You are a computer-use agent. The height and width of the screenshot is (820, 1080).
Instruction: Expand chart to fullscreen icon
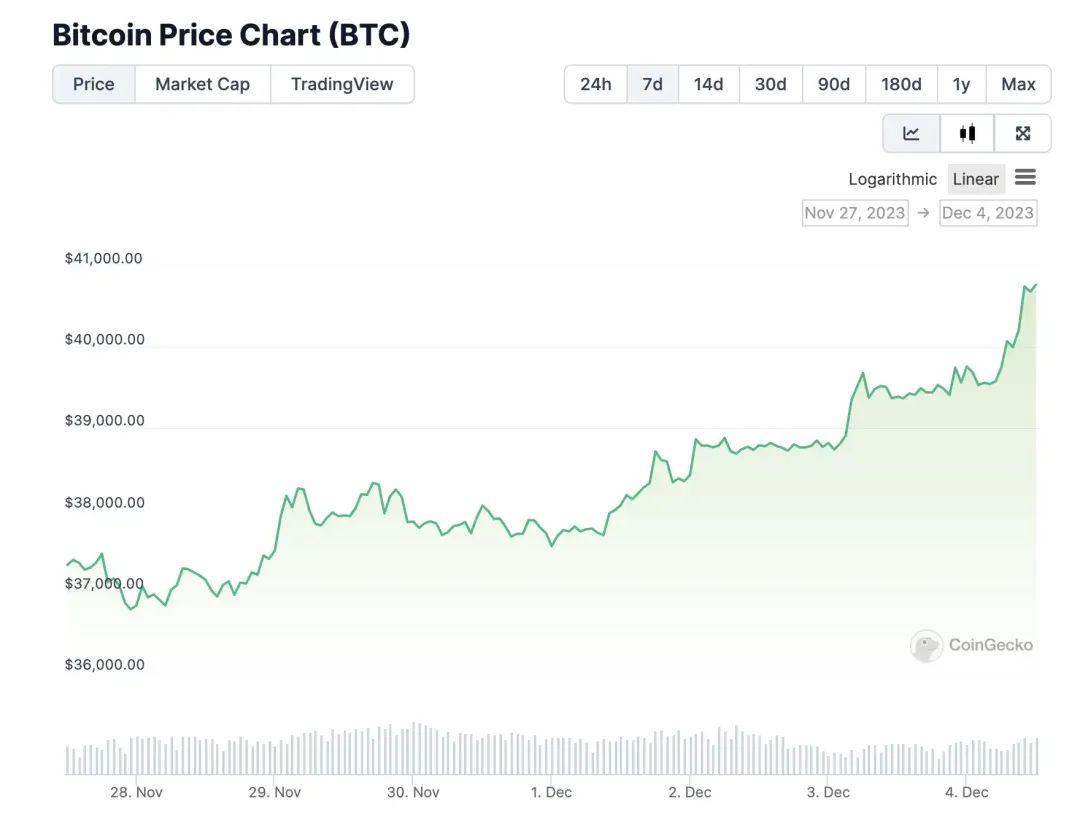coord(1023,133)
